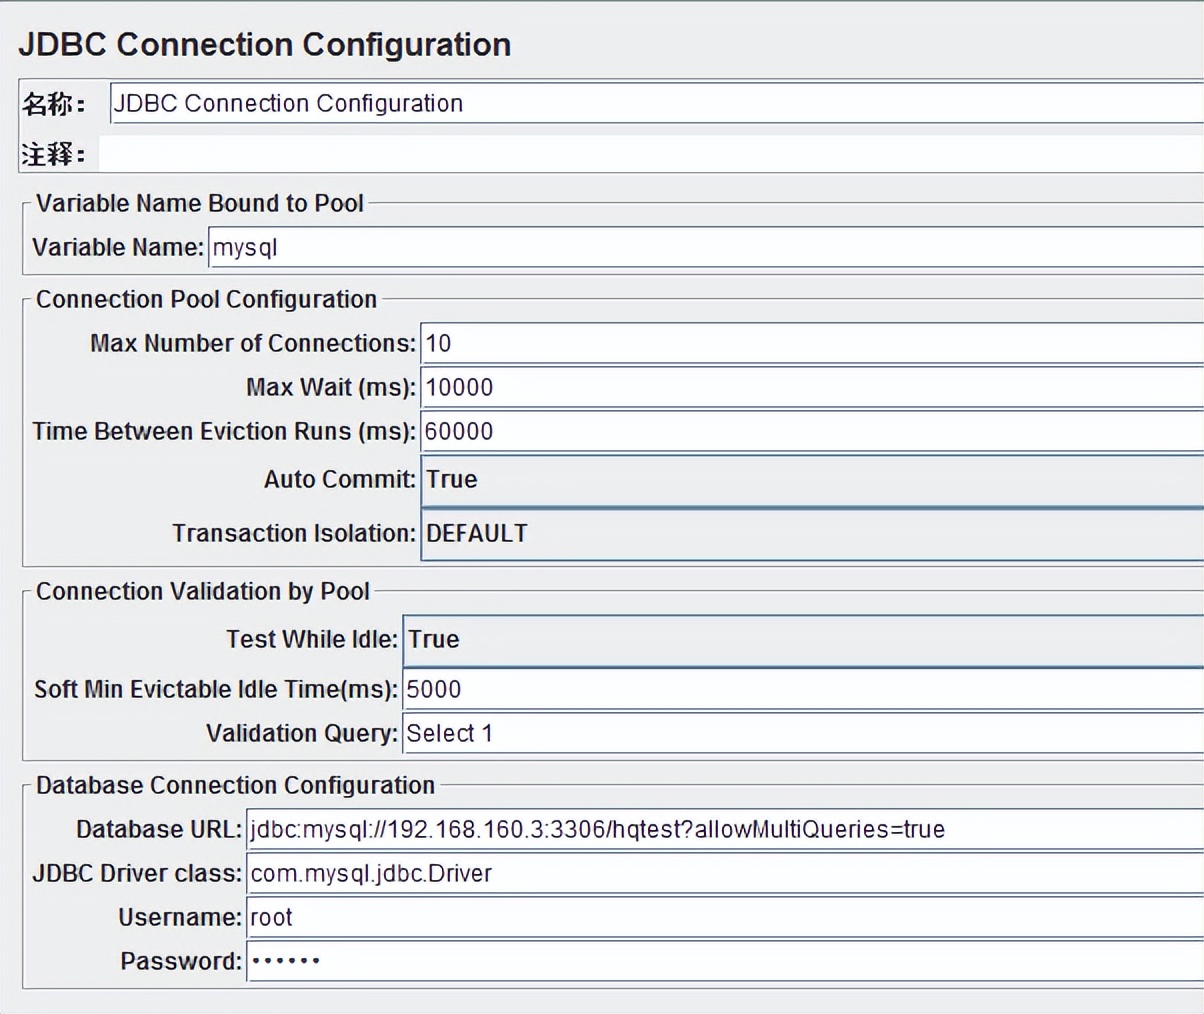Click the Database Connection Configuration group title
Image resolution: width=1204 pixels, height=1014 pixels.
235,785
